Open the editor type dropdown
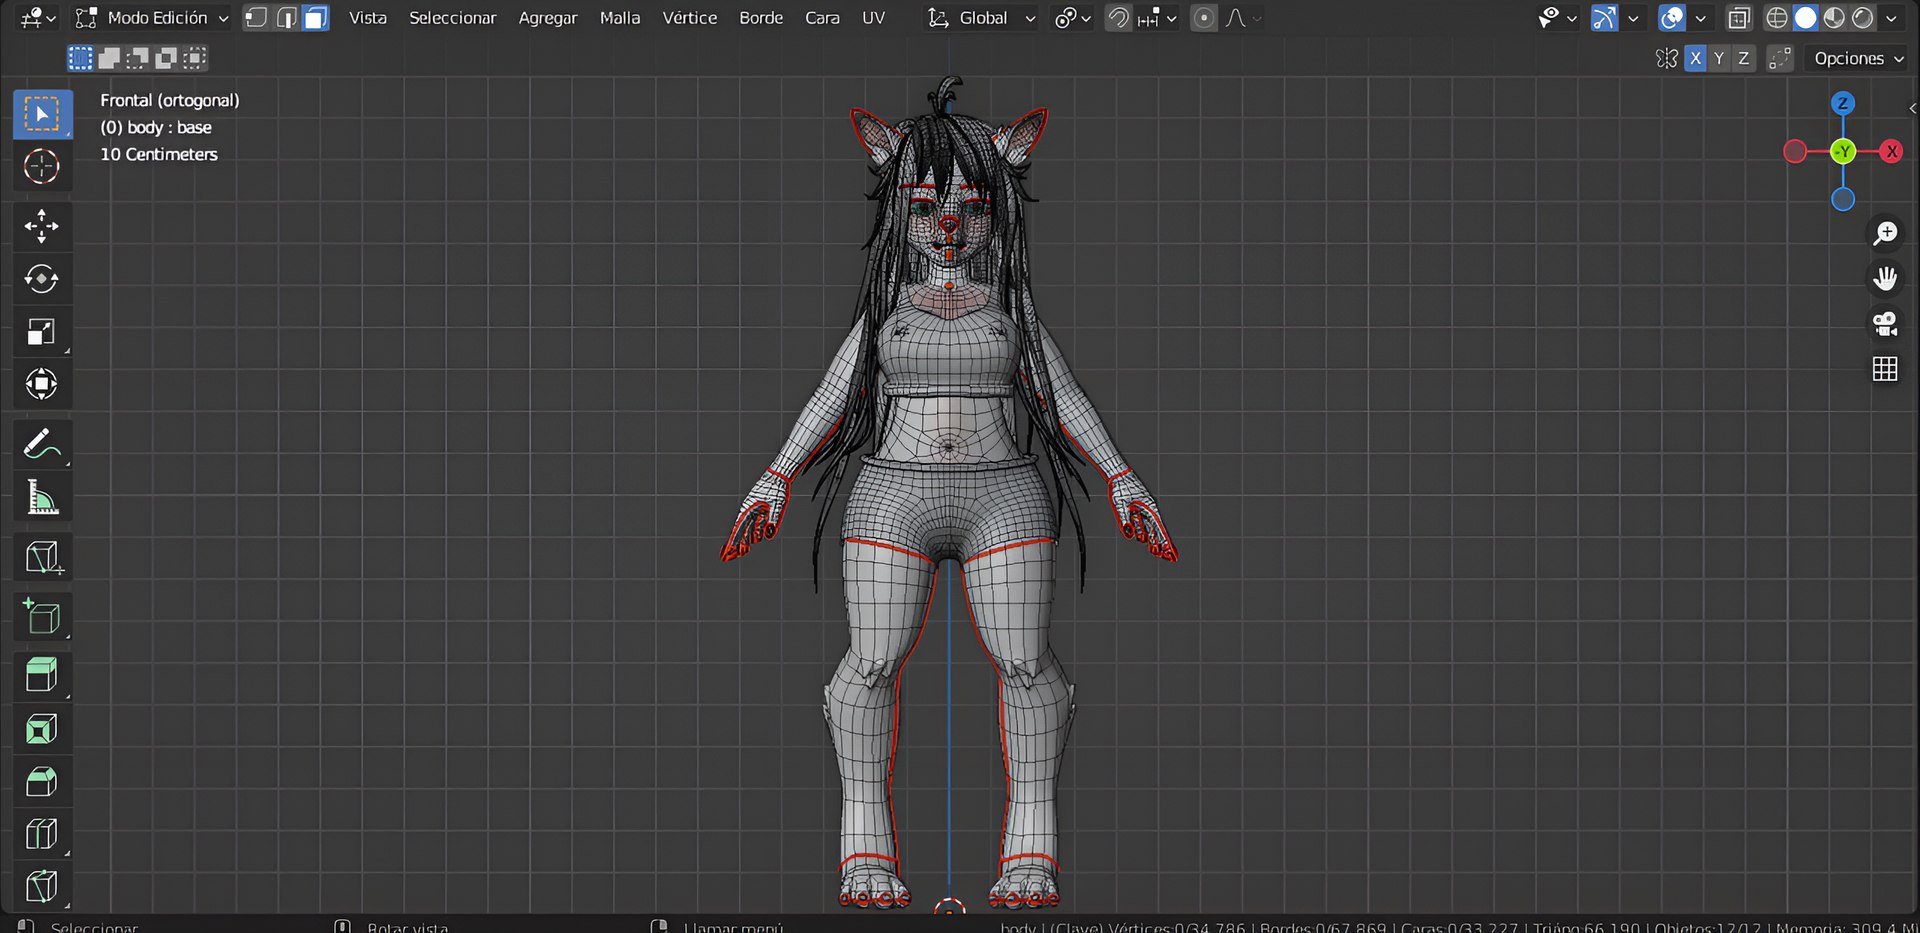This screenshot has height=933, width=1920. point(38,18)
